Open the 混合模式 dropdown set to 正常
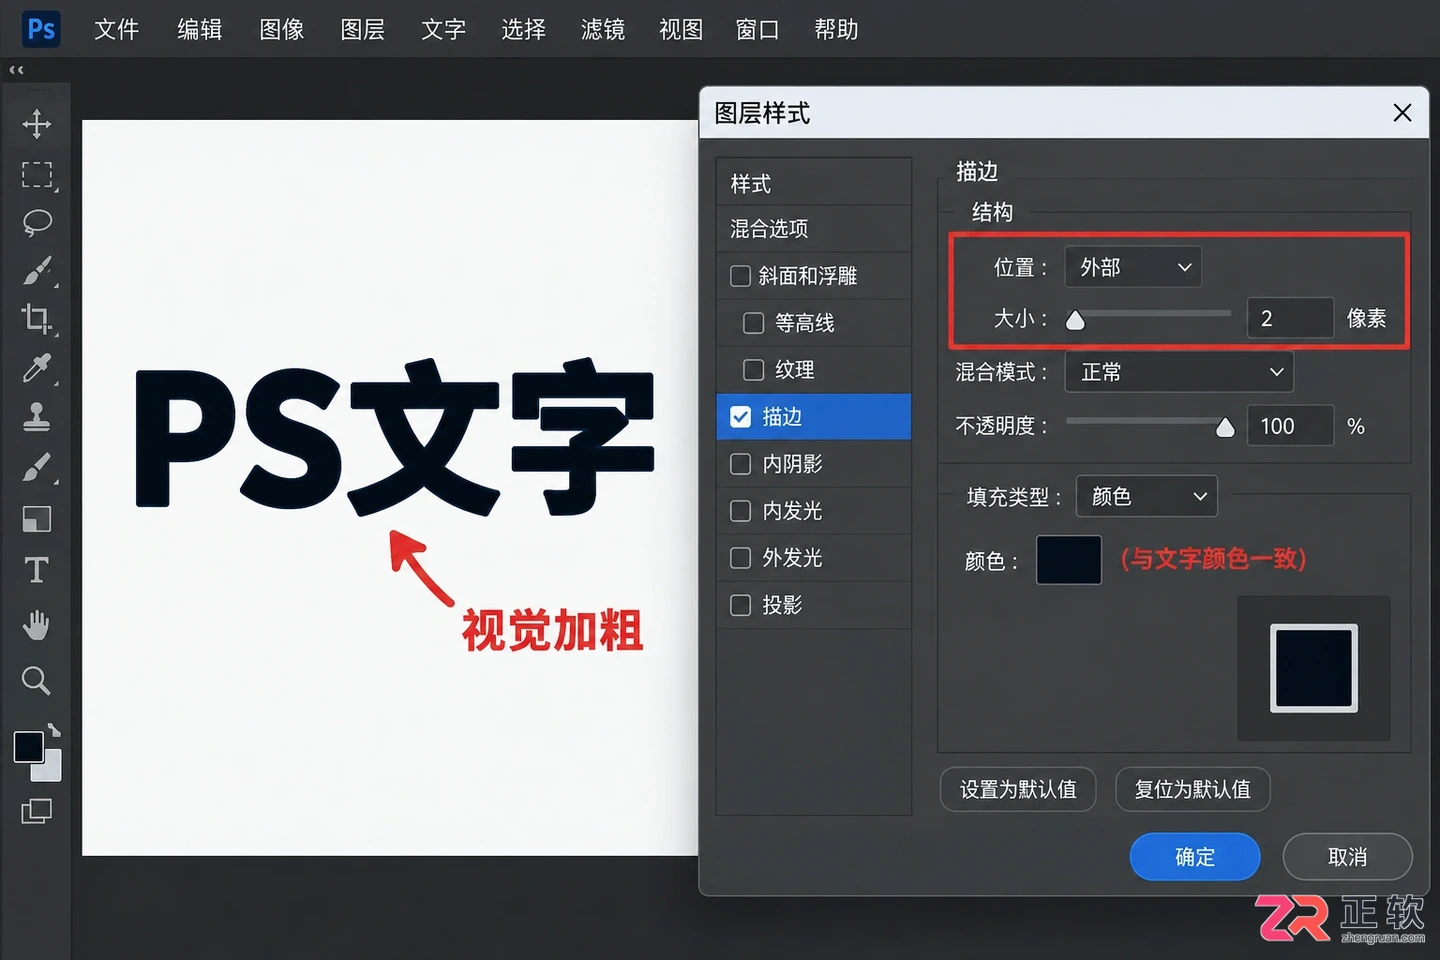The image size is (1440, 960). click(1179, 372)
